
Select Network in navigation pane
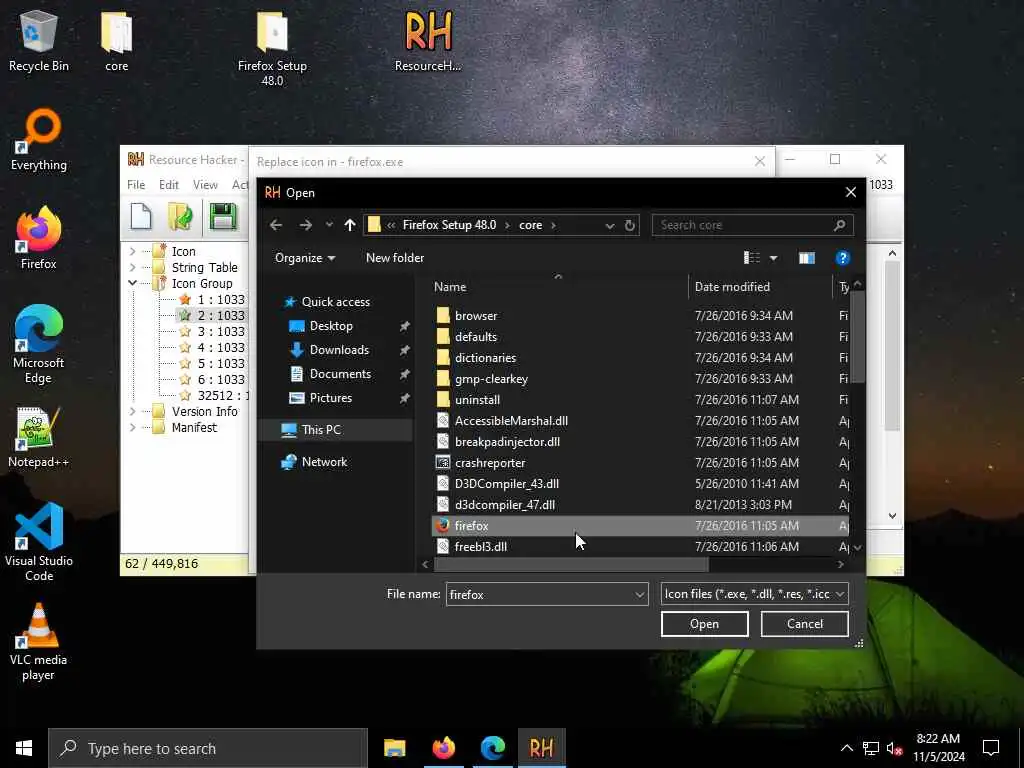325,462
